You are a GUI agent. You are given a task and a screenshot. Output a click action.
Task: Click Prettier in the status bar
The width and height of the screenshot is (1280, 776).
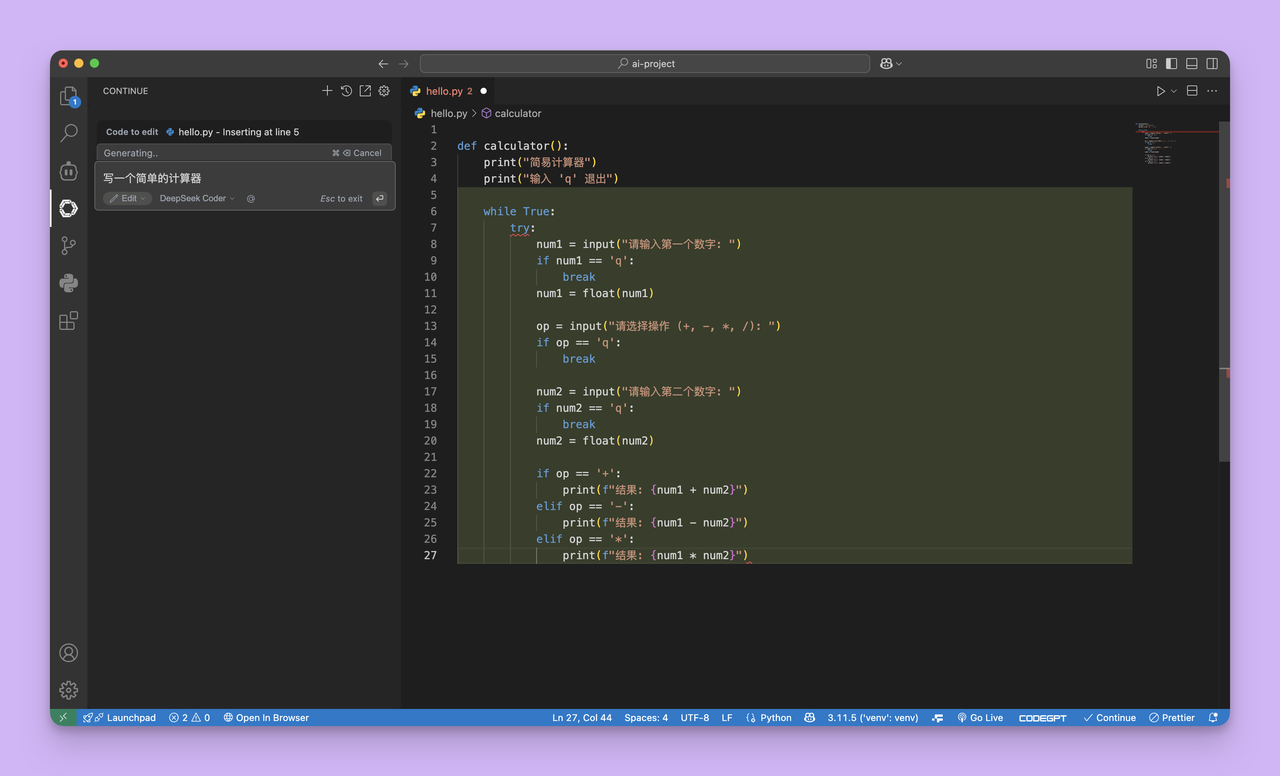[x=1171, y=718]
